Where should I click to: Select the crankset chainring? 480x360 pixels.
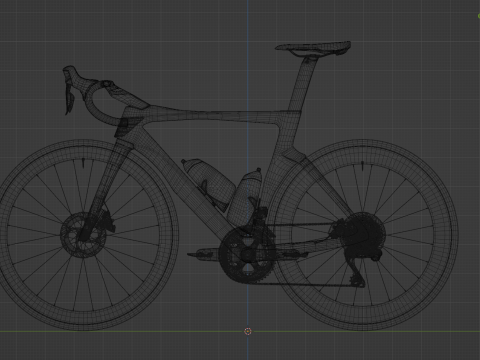247,255
